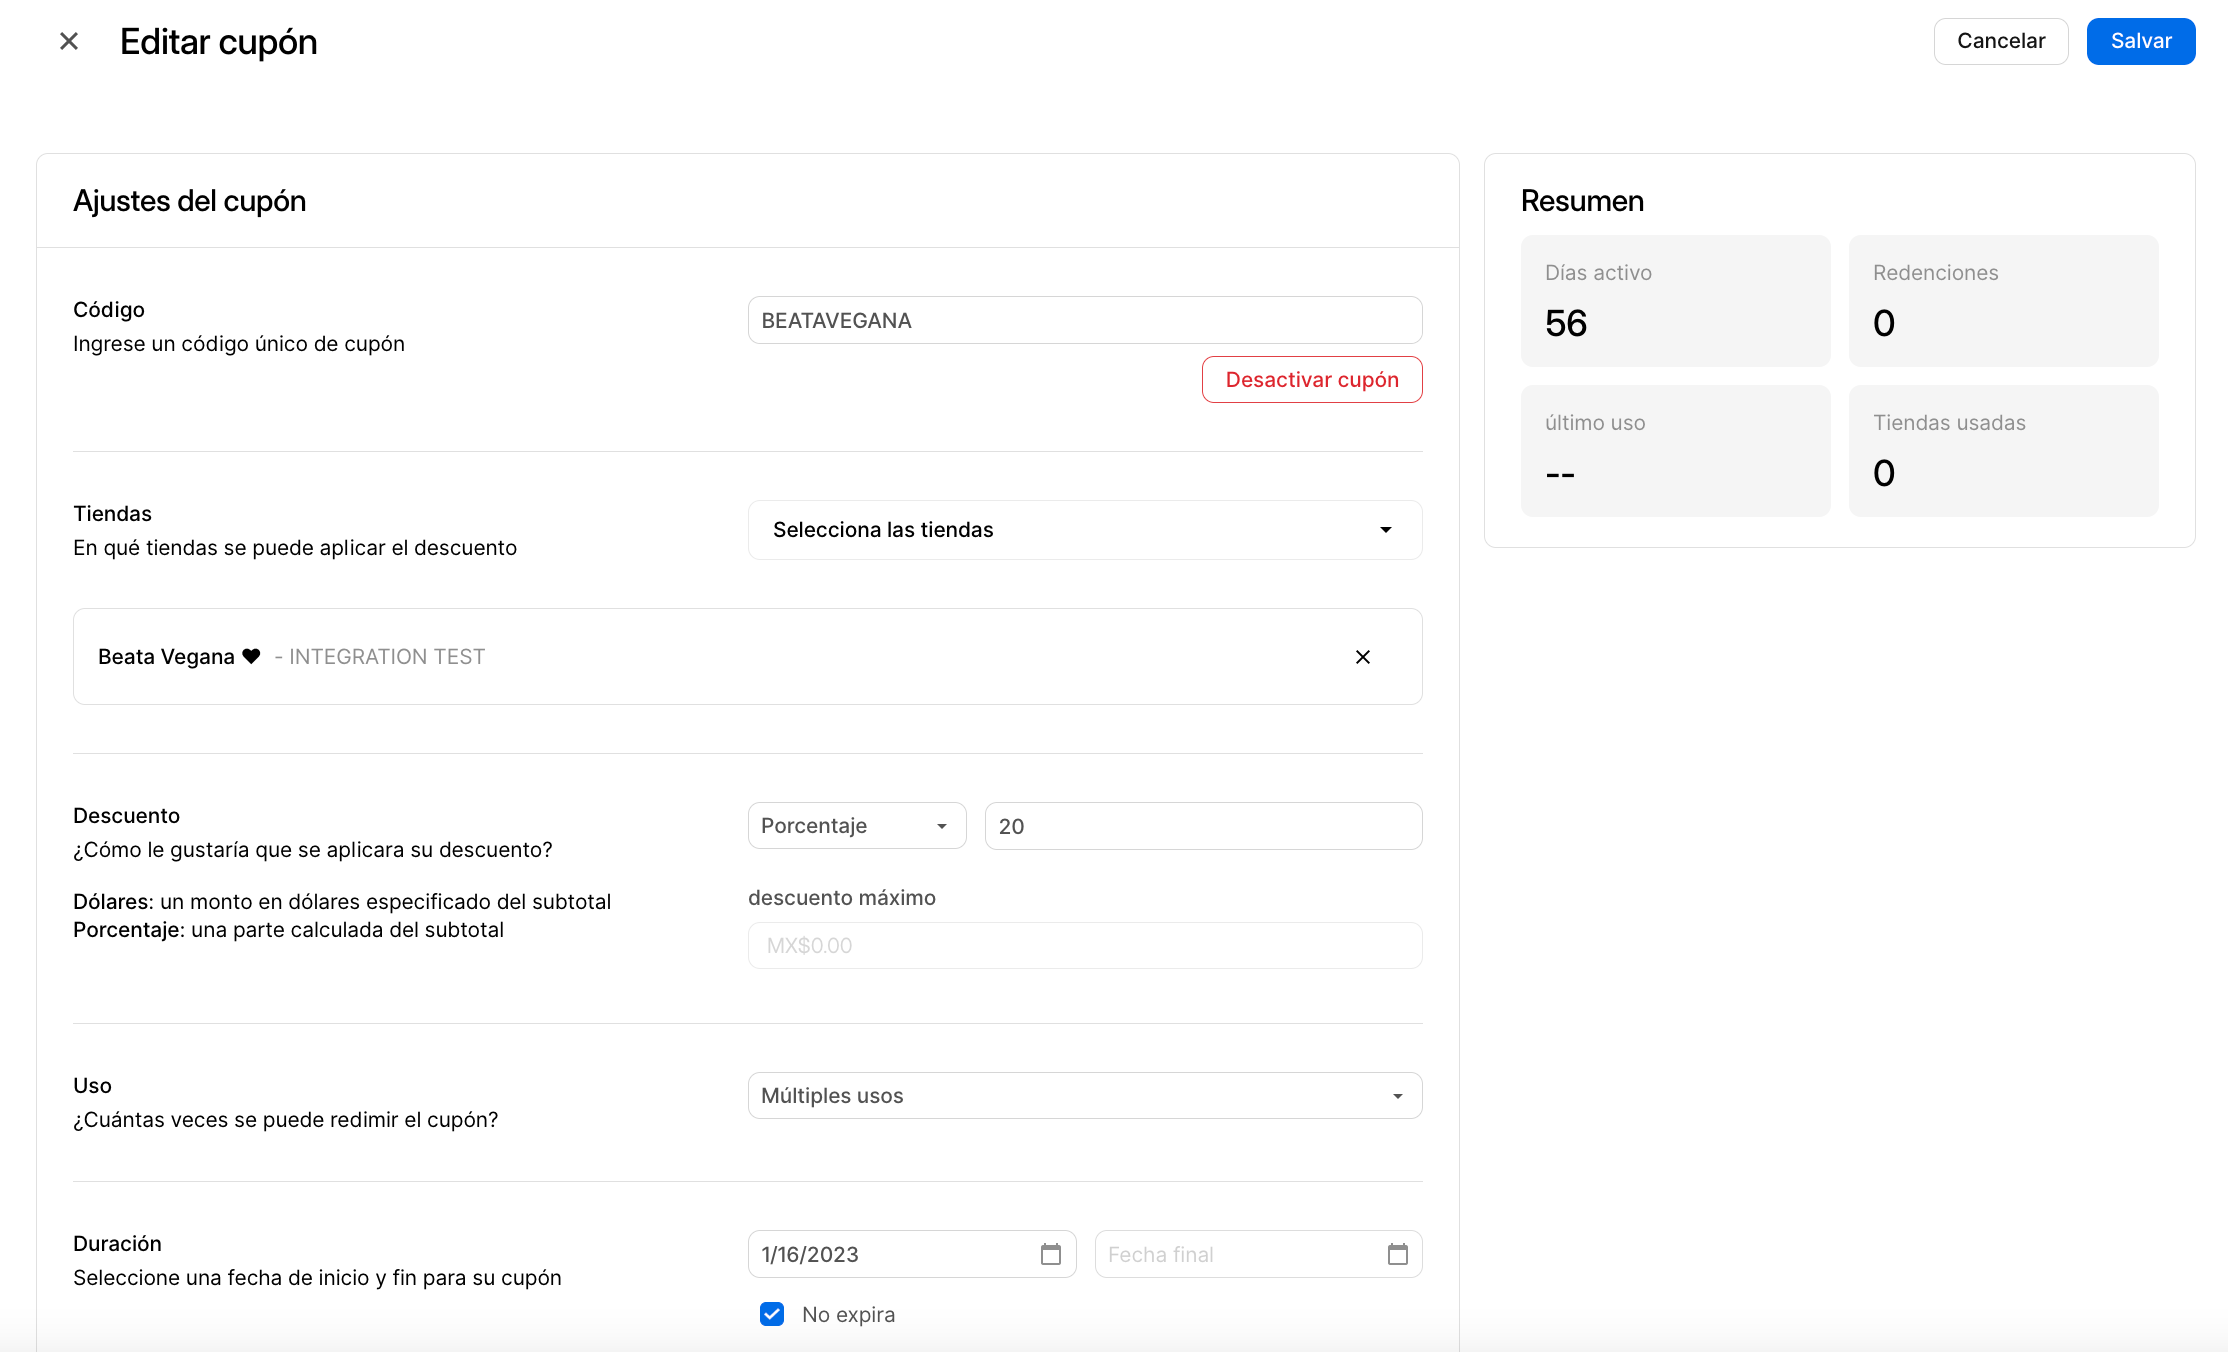
Task: Select the último uso summary card
Action: click(1675, 451)
